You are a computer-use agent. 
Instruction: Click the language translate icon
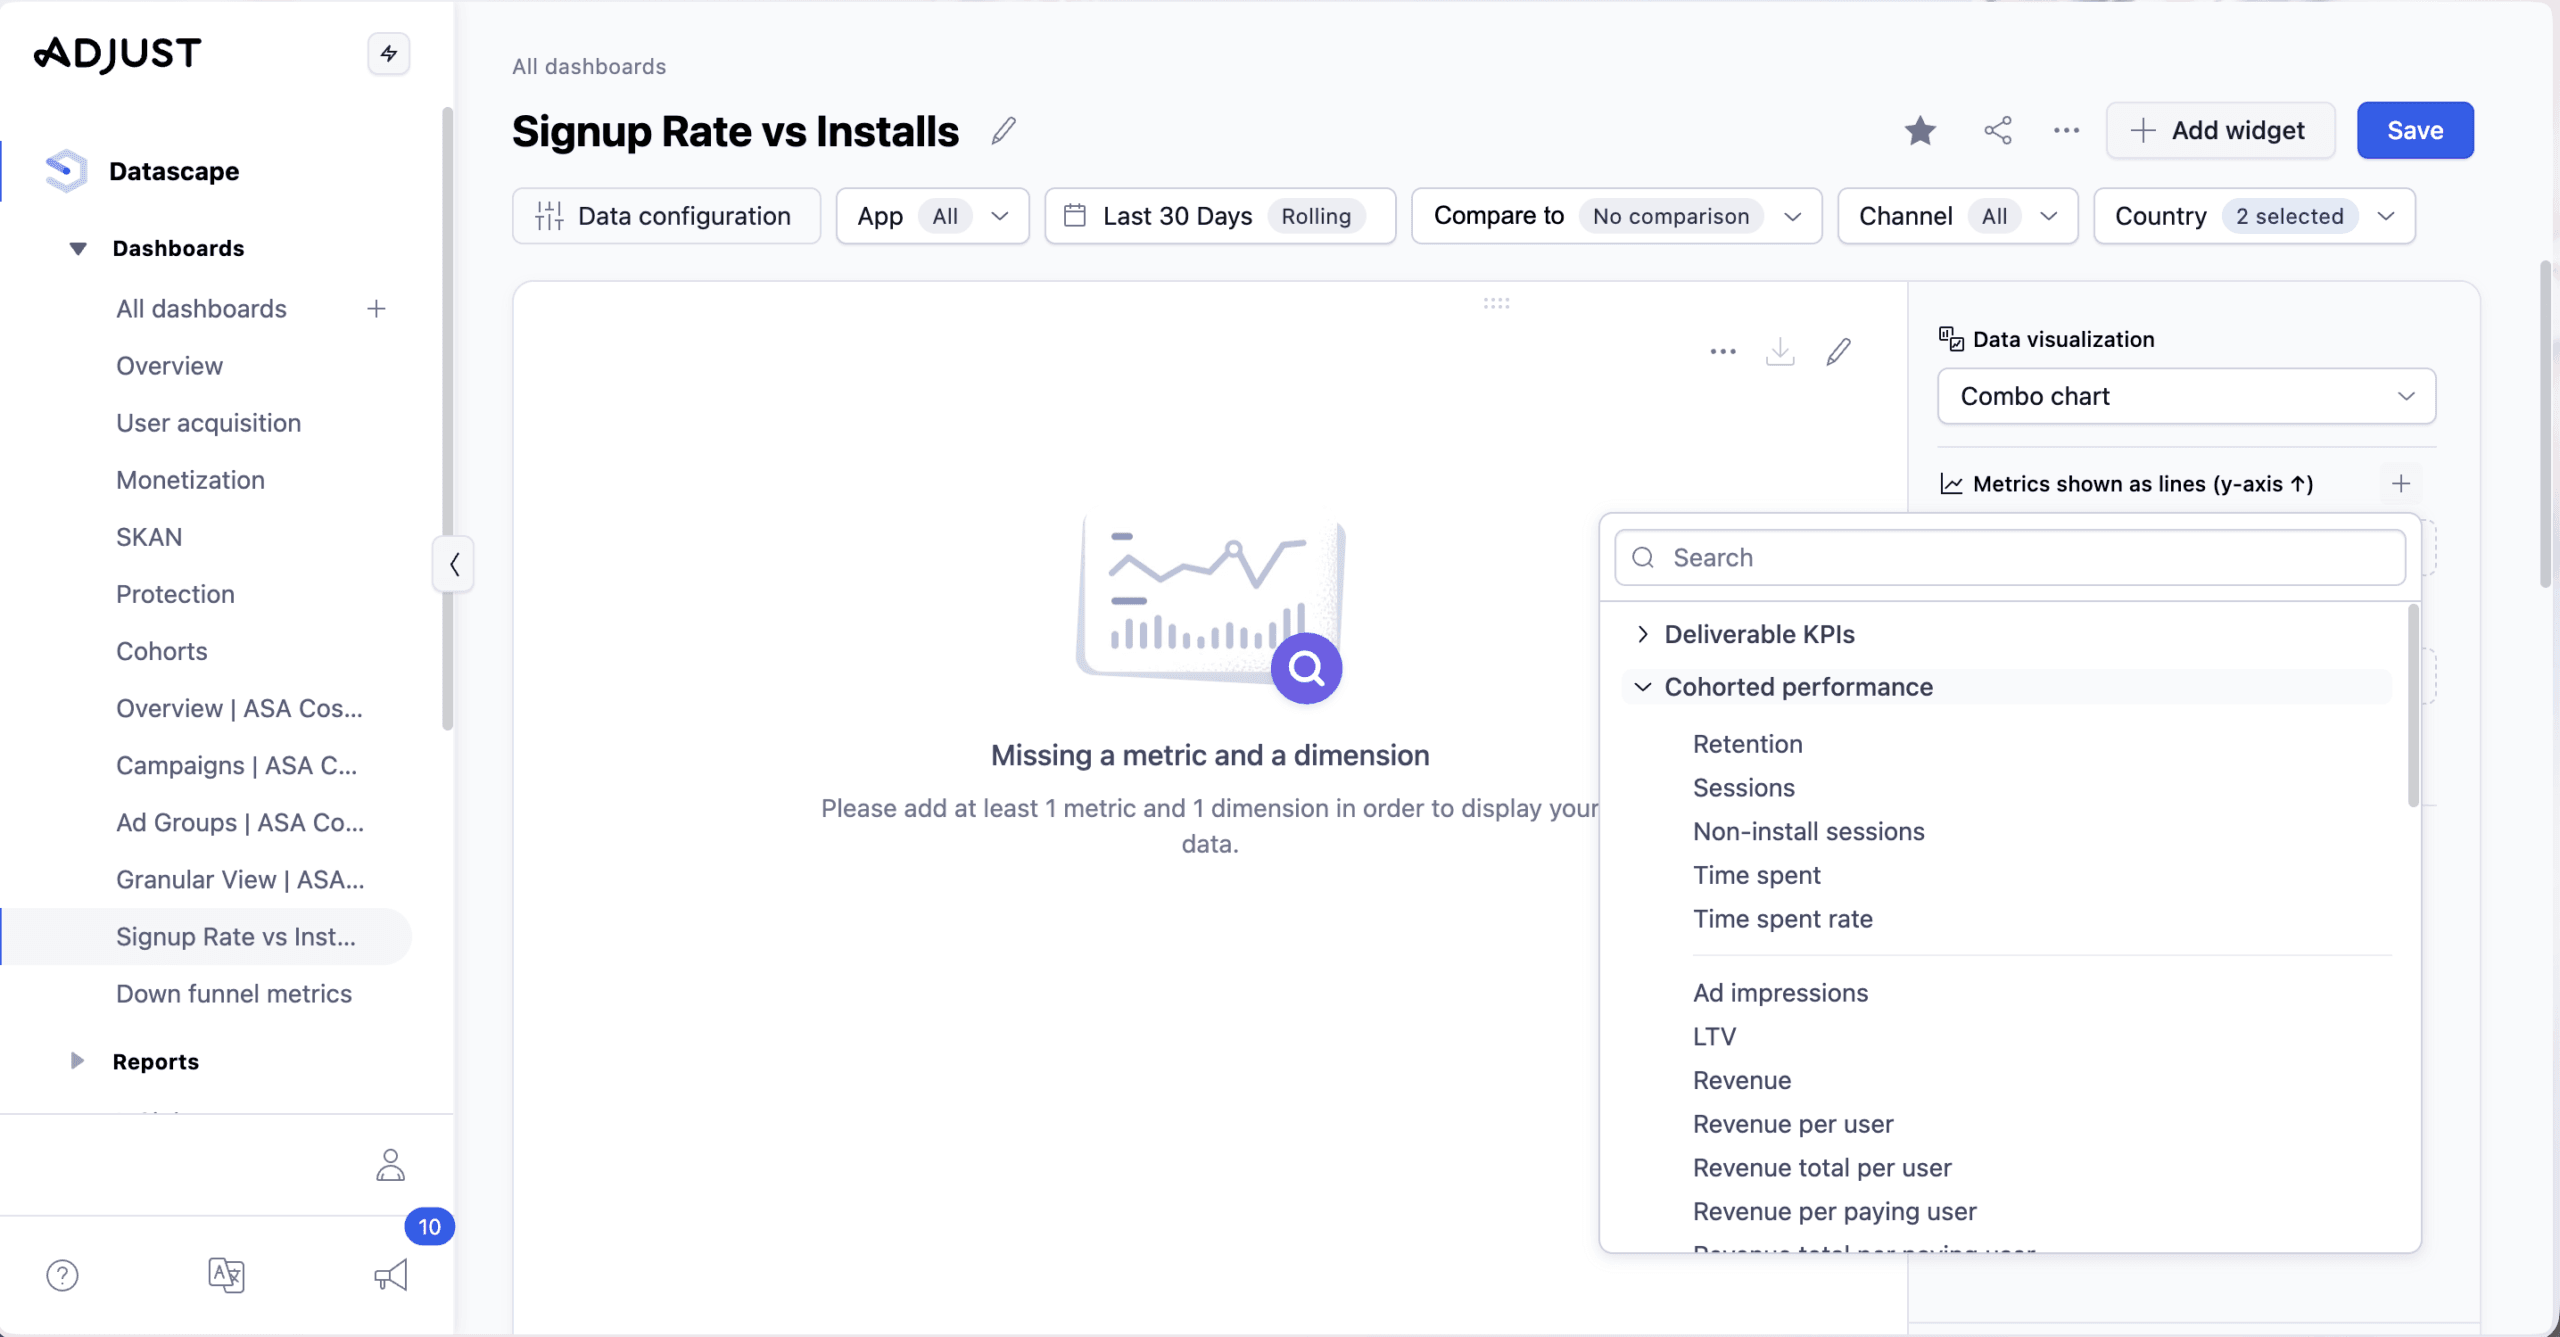coord(226,1275)
